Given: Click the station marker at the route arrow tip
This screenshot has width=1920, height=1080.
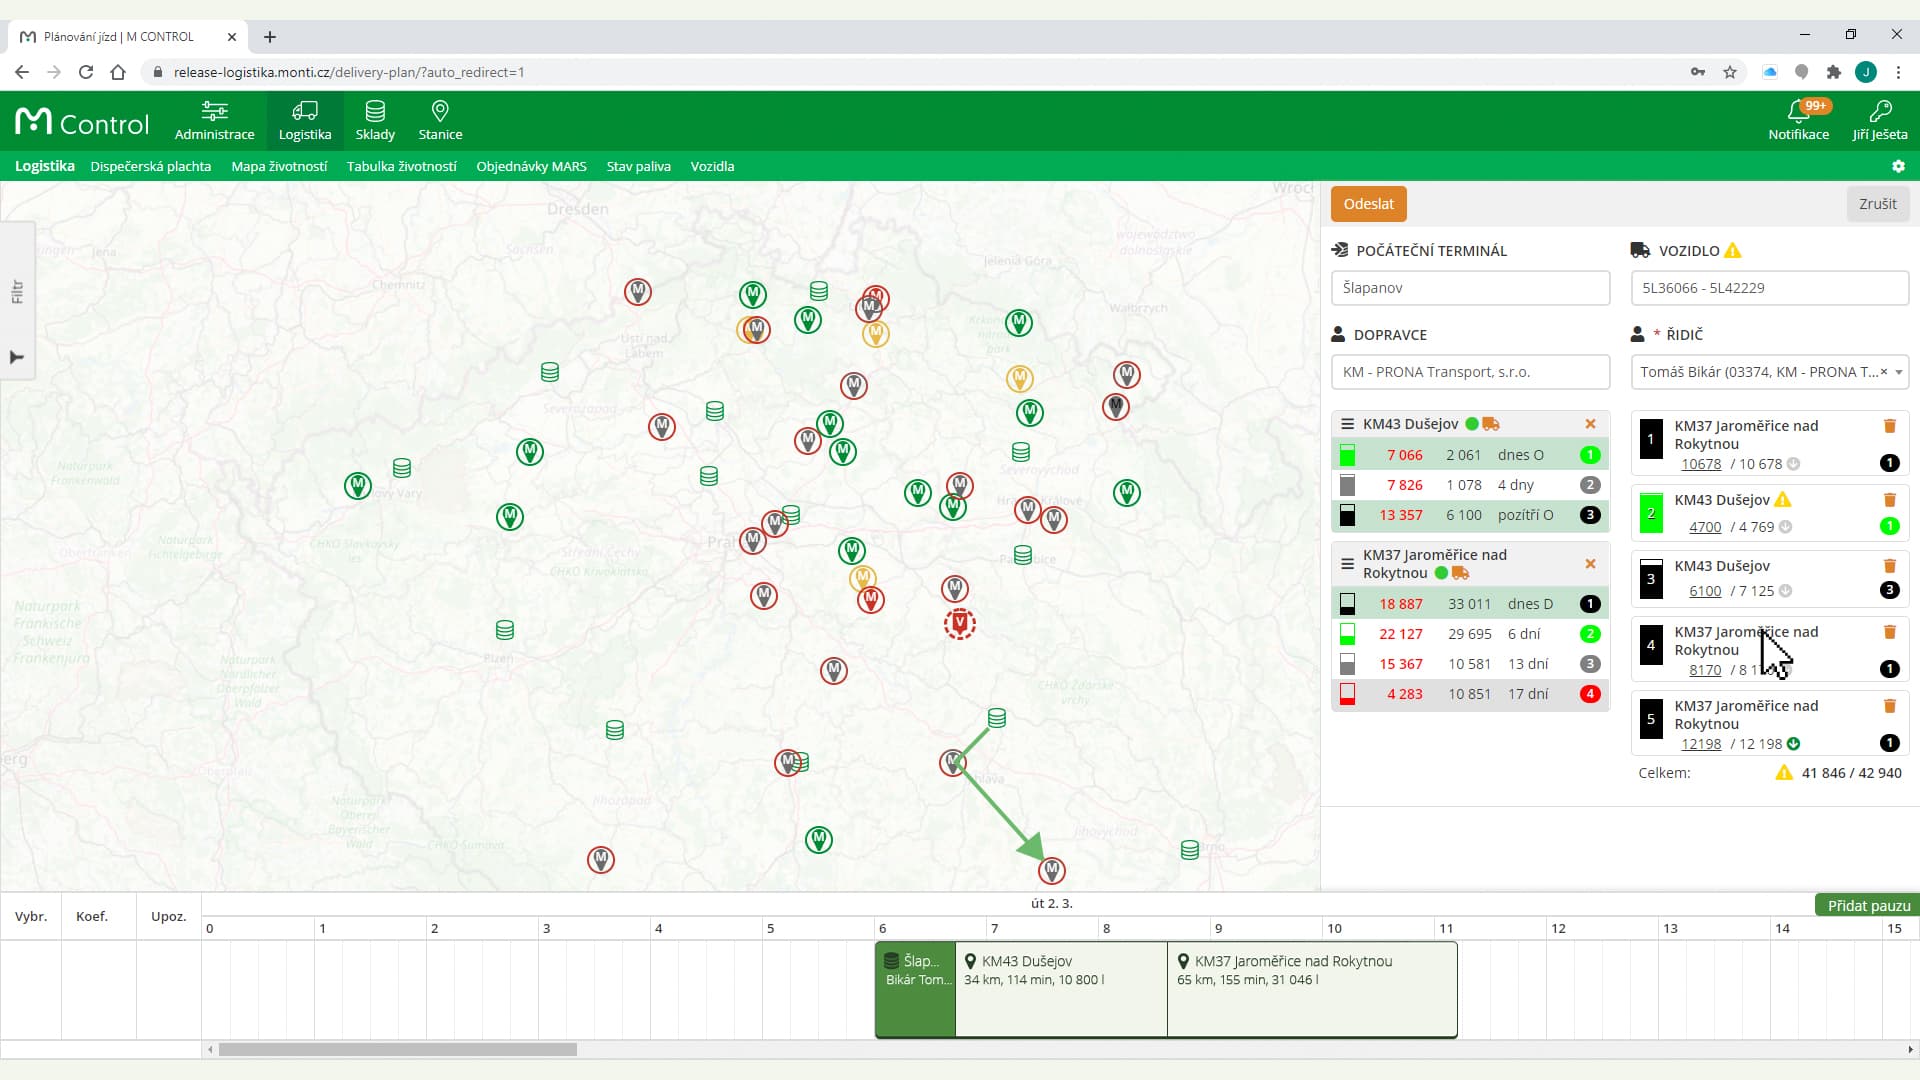Looking at the screenshot, I should click(x=1051, y=871).
